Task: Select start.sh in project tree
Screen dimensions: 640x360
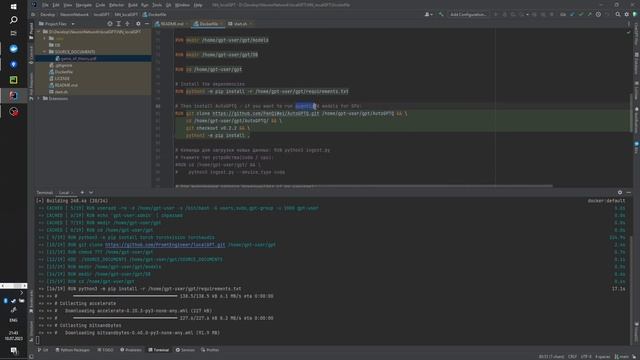Action: click(61, 92)
